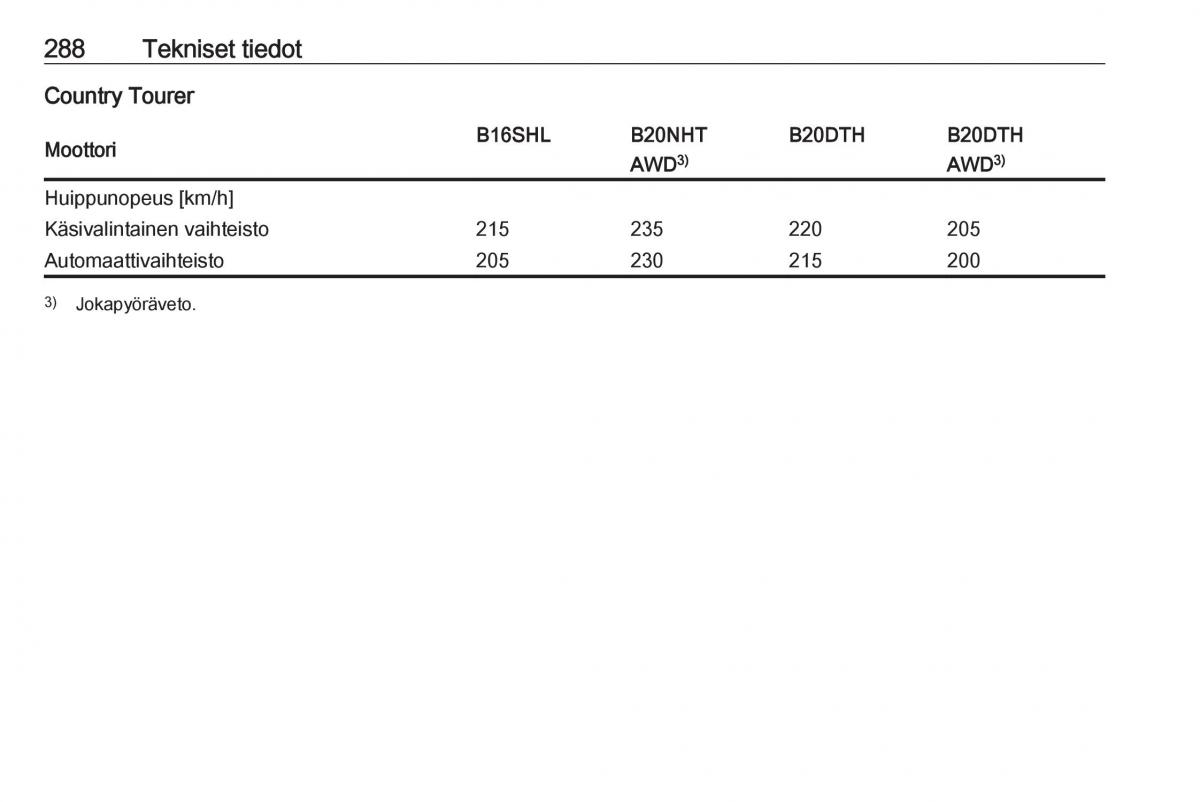Click automatic gearbox value 230
This screenshot has width=1200, height=802.
pyautogui.click(x=647, y=260)
